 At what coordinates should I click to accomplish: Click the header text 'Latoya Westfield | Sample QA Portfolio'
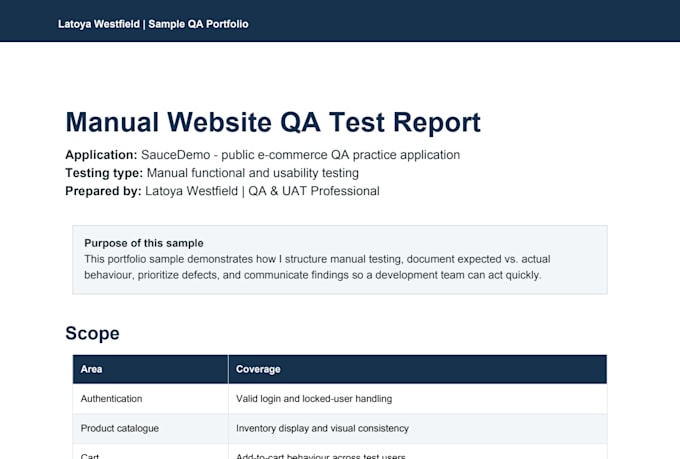click(x=153, y=24)
